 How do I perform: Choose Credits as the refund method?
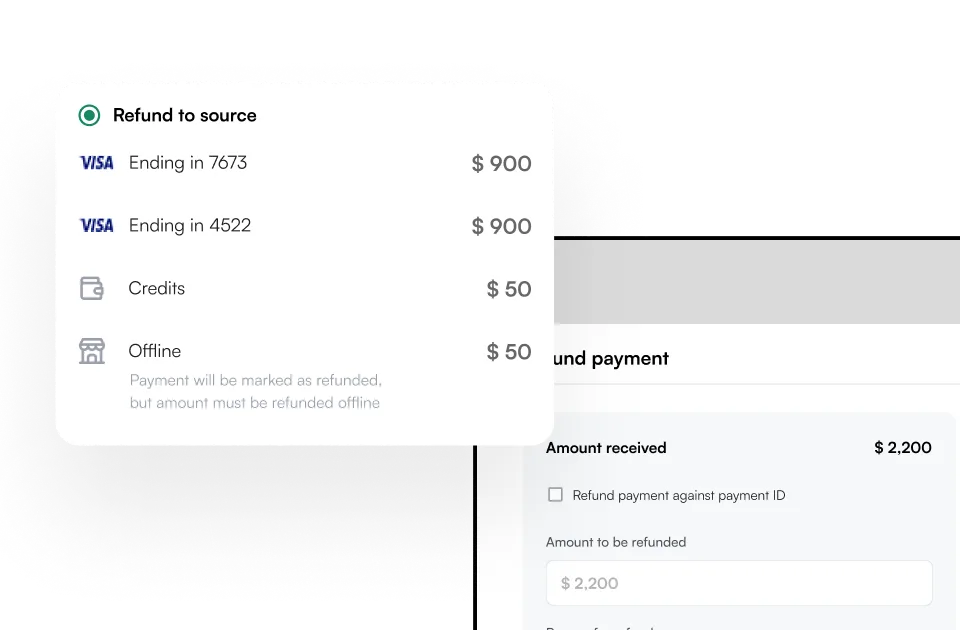point(157,288)
